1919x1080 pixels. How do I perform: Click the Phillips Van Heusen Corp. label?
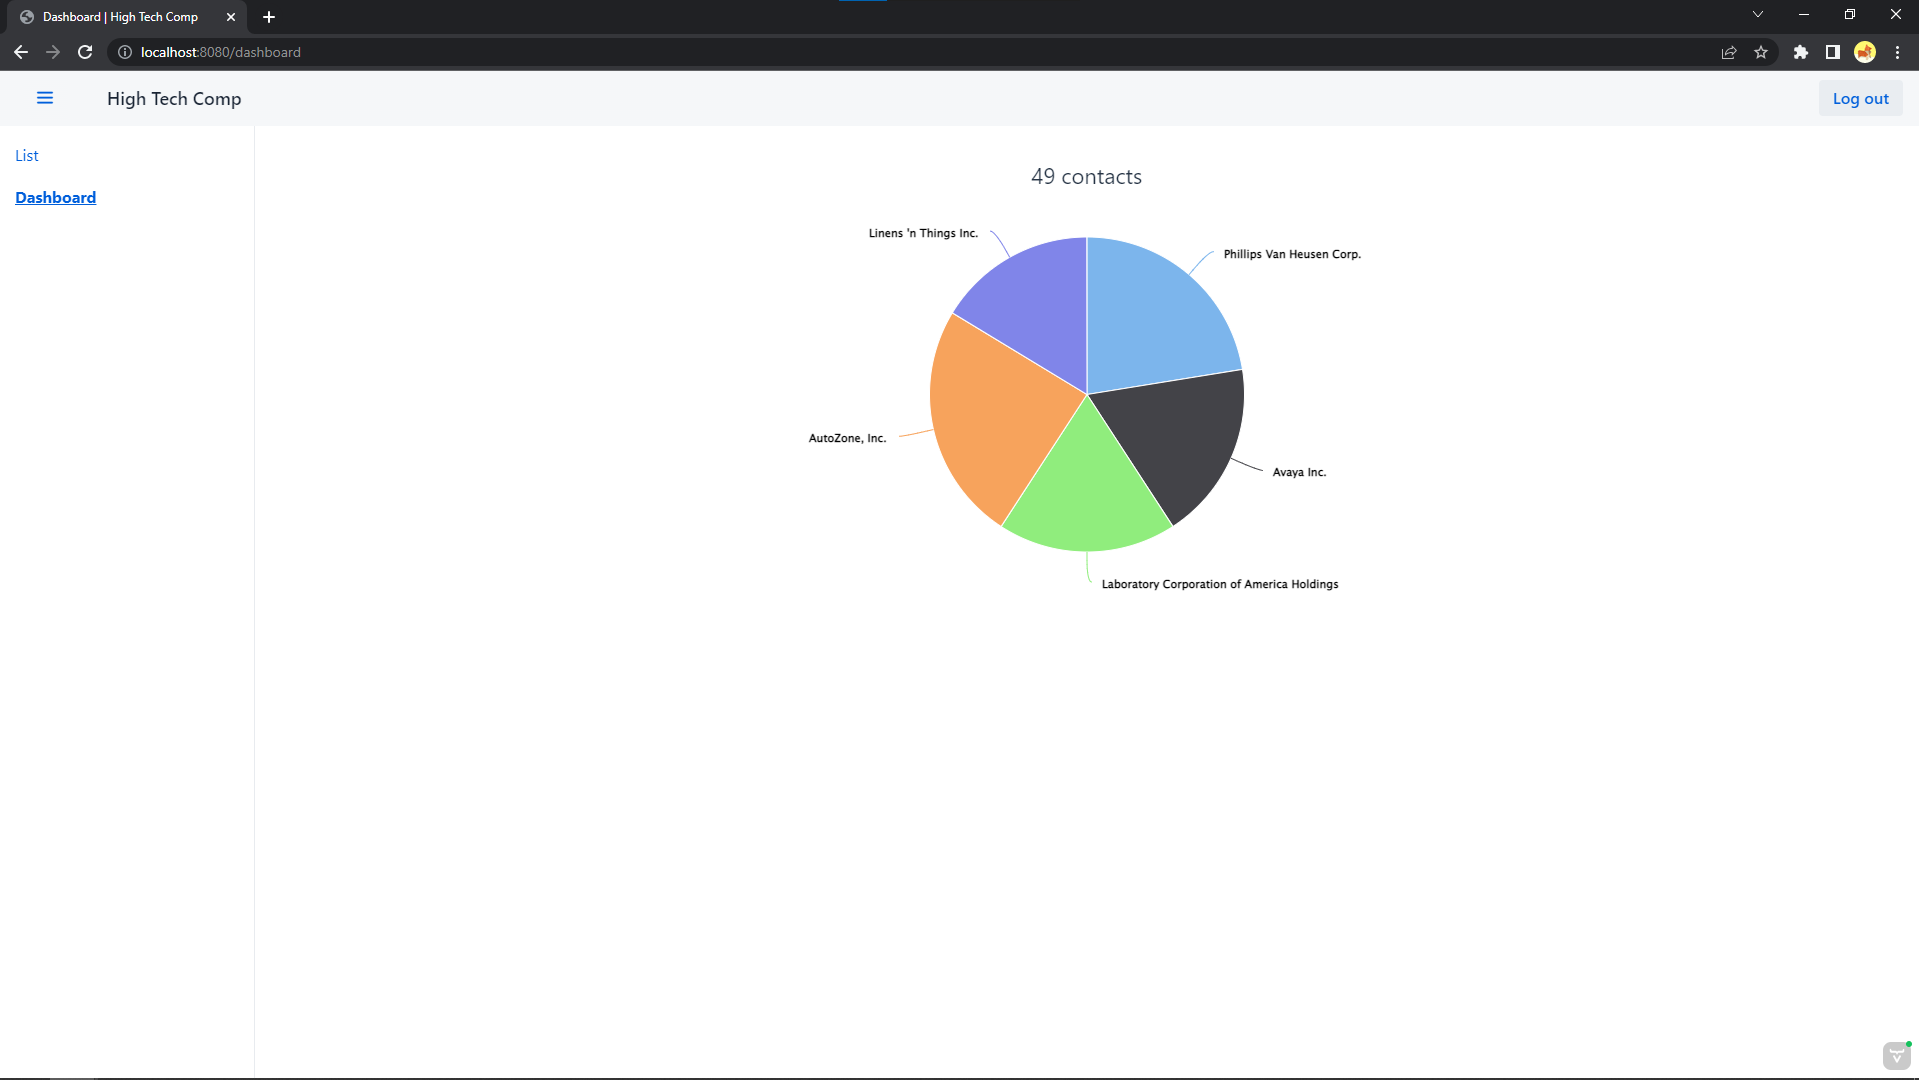[1292, 254]
